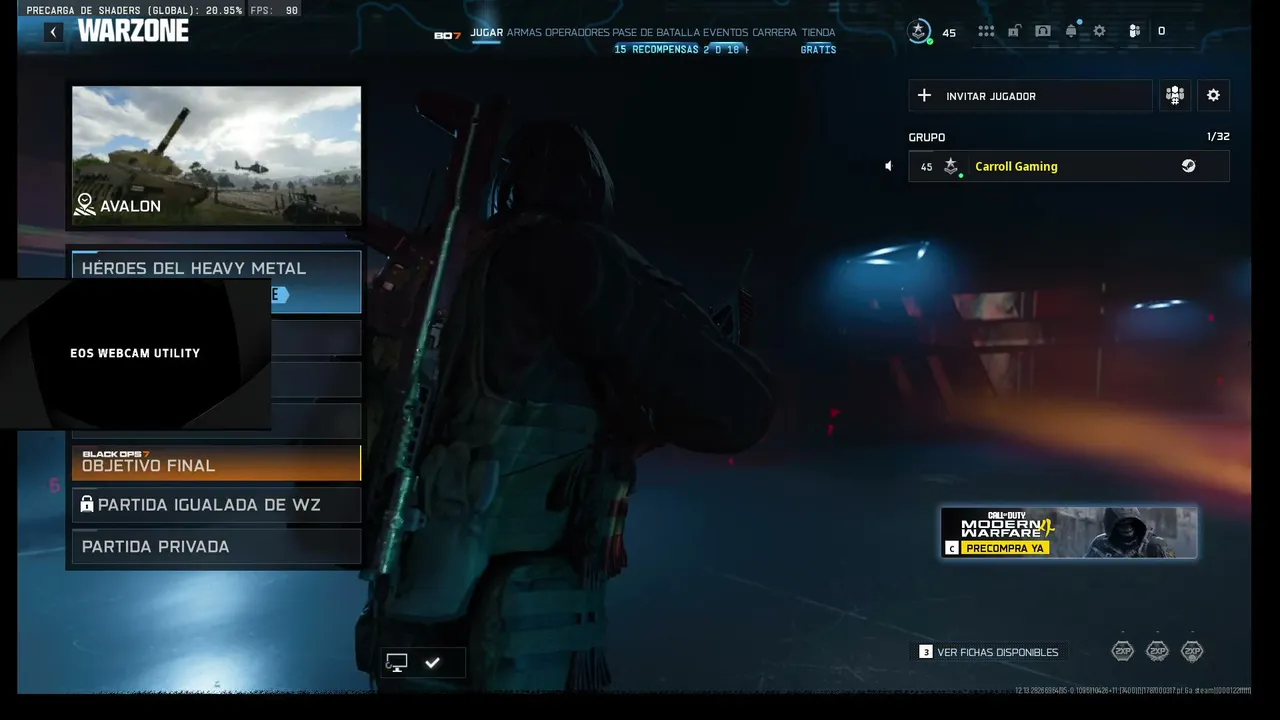Open the group code icon beside Invitar Jugador

[1175, 96]
